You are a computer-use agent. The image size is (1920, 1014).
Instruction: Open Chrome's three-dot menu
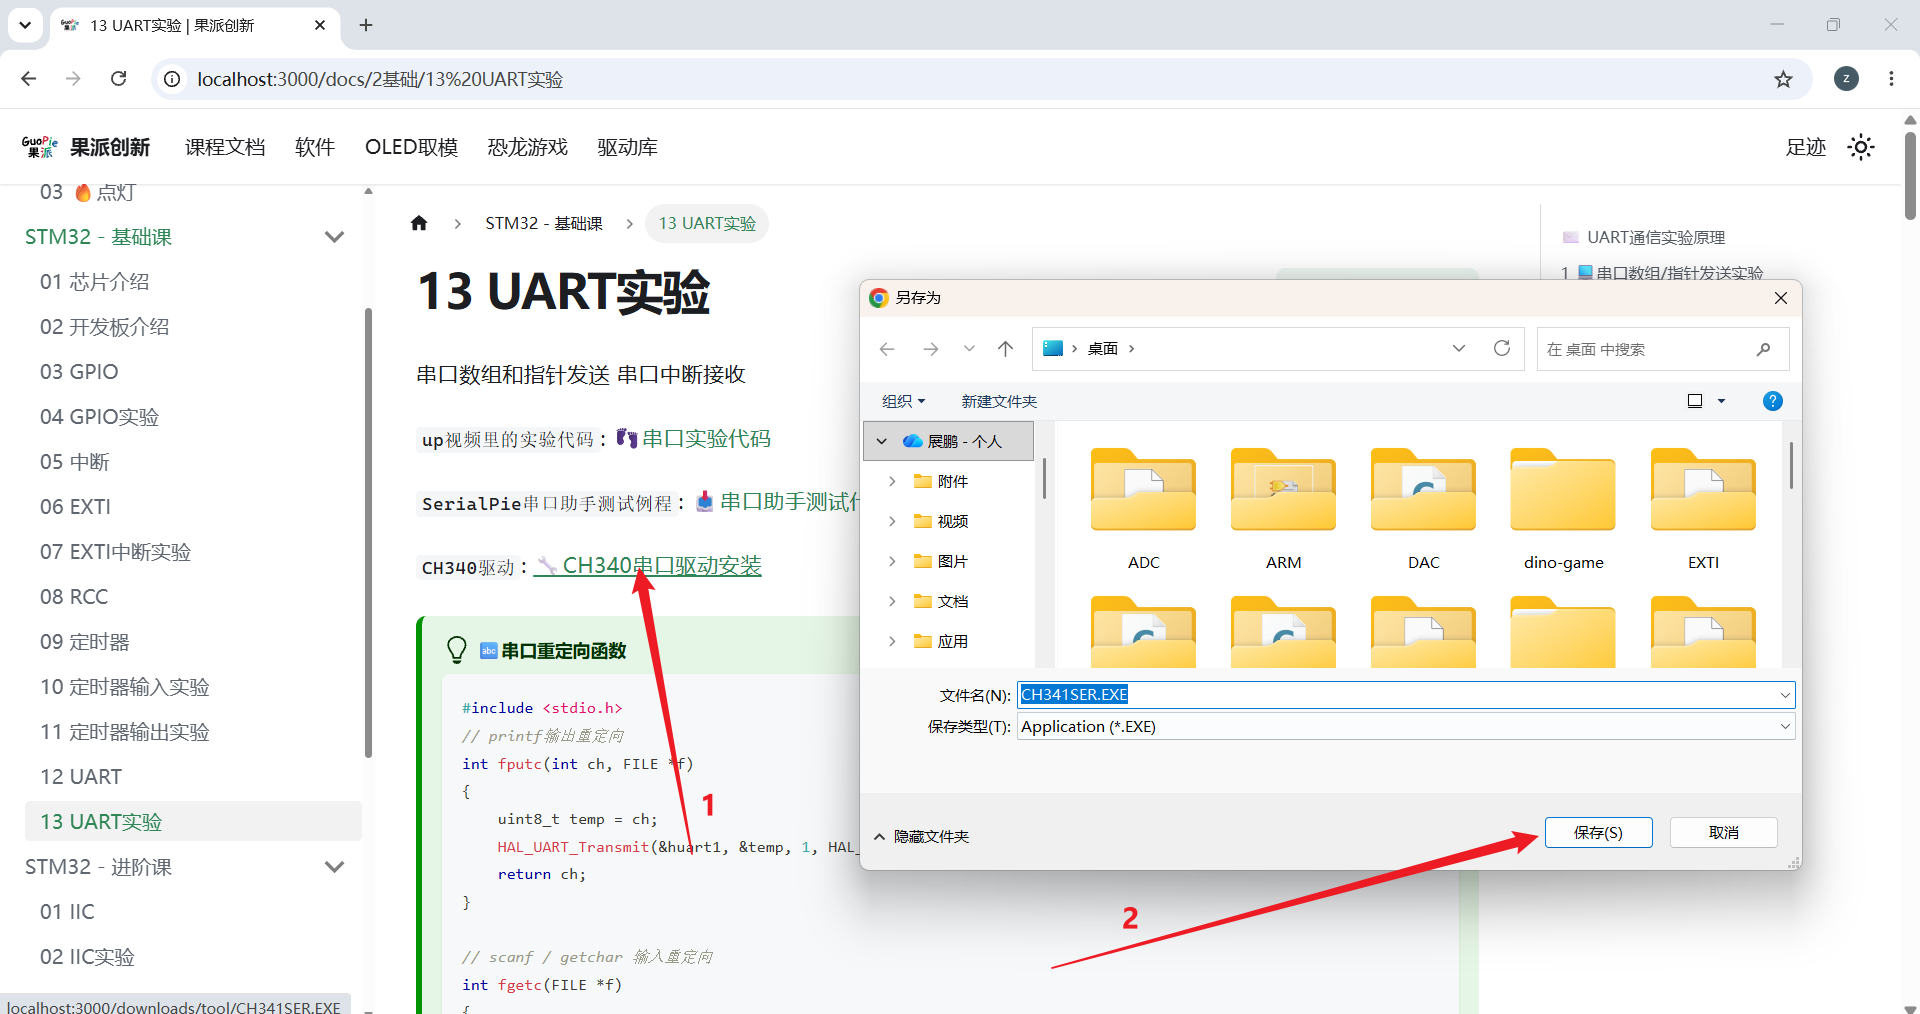(1891, 79)
